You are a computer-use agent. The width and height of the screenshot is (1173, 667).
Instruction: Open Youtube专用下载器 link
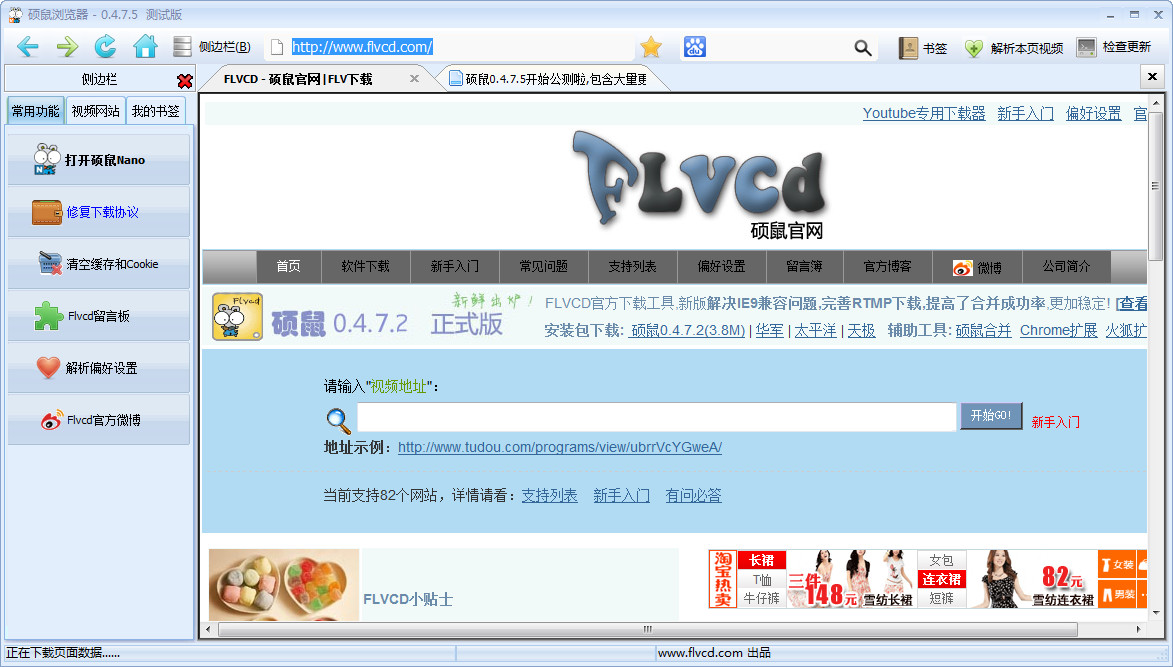pos(924,113)
